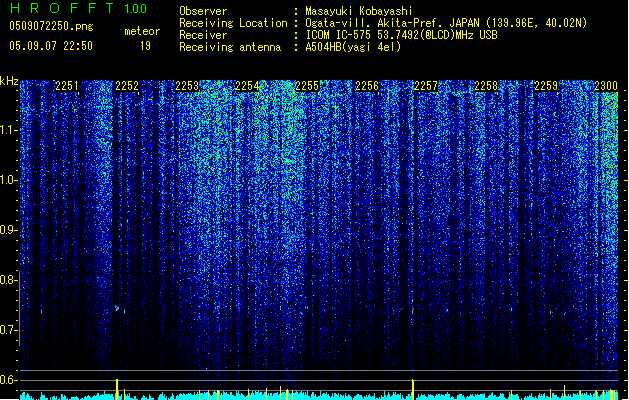The height and width of the screenshot is (400, 629).
Task: Click the 0.9 kHz axis tick label
Action: pos(8,230)
